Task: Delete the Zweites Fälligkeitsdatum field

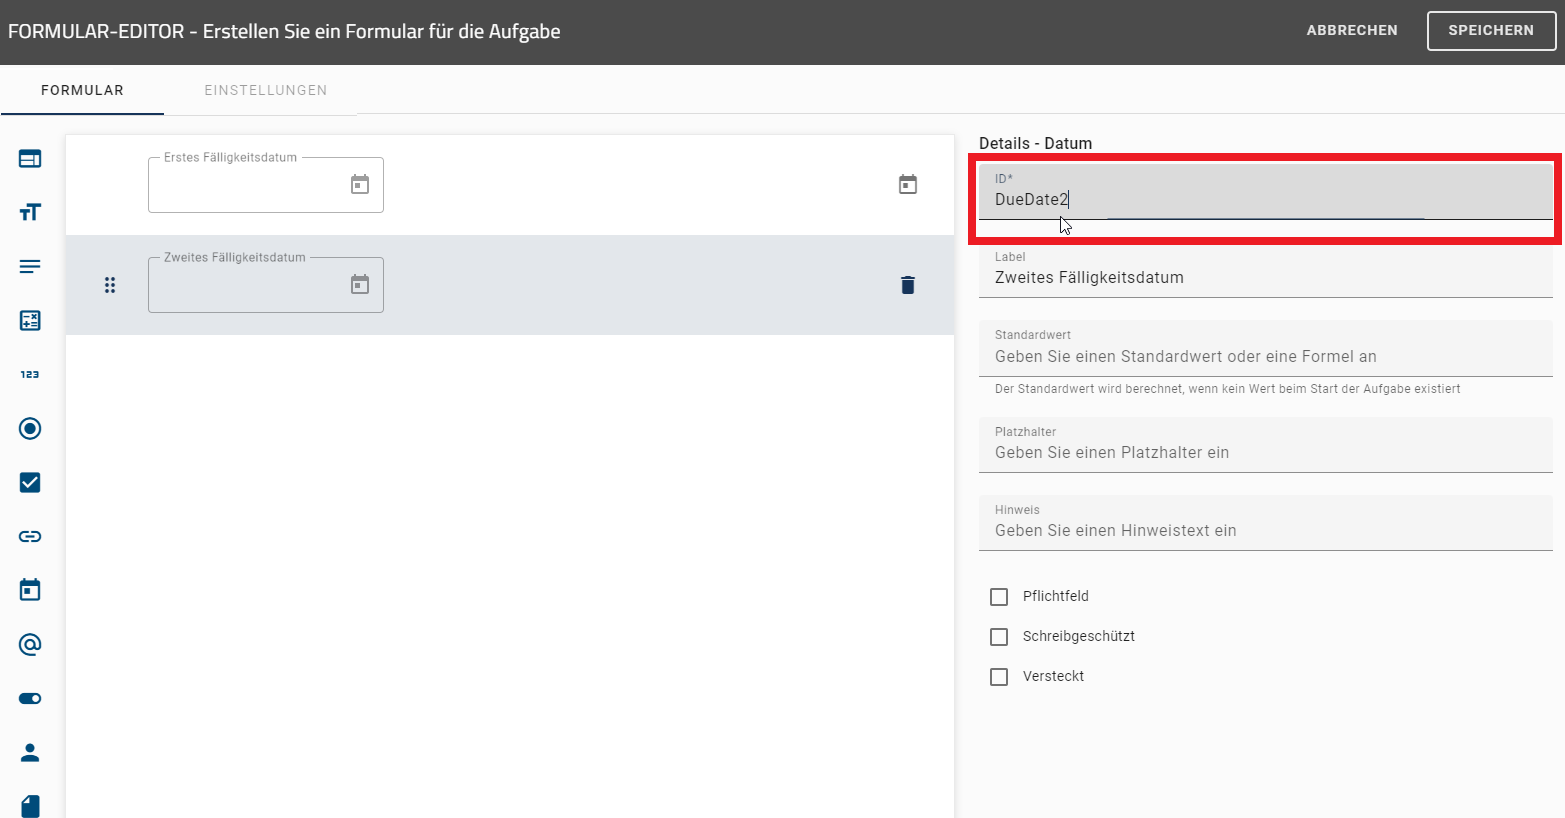Action: pyautogui.click(x=907, y=285)
